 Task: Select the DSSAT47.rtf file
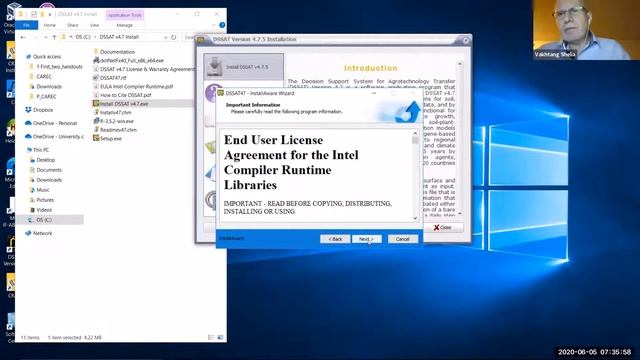(x=113, y=78)
